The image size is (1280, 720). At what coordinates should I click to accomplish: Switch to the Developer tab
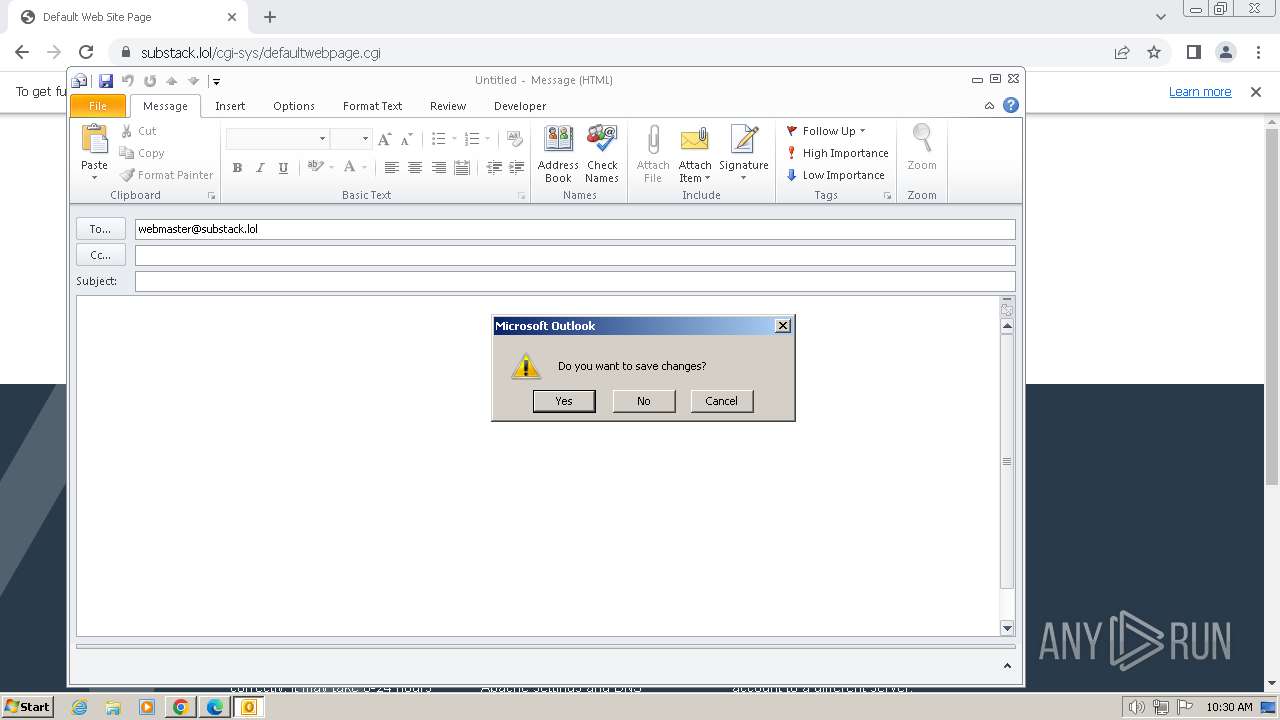click(520, 106)
